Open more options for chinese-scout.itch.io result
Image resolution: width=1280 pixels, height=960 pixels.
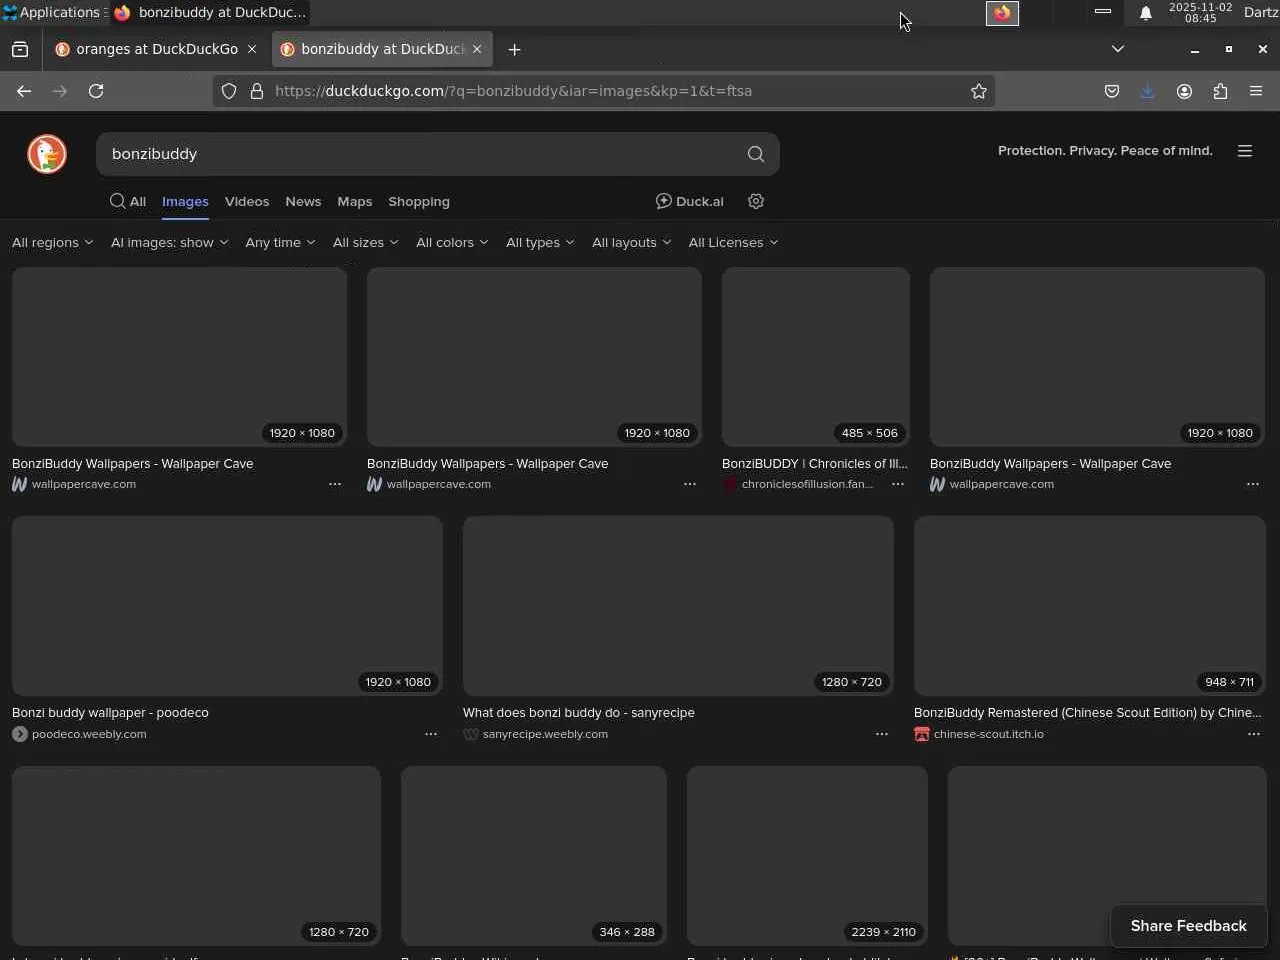1254,734
